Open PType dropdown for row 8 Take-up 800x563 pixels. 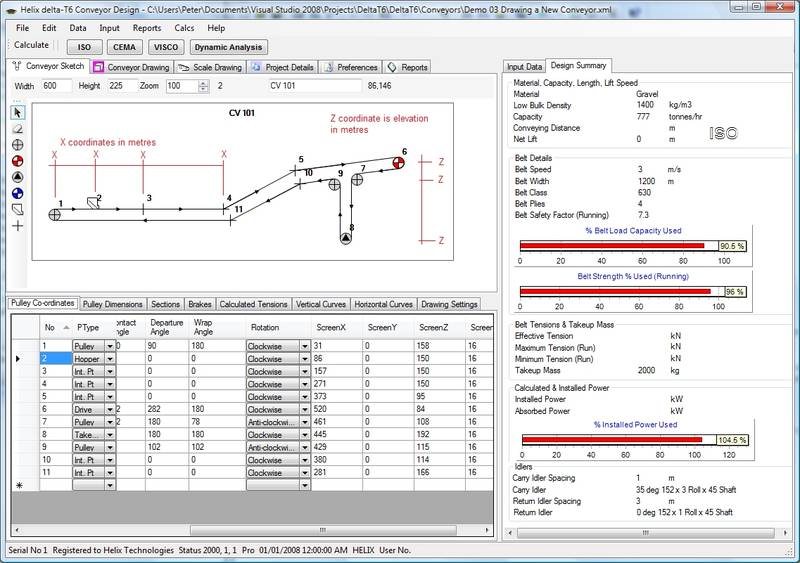[x=110, y=435]
